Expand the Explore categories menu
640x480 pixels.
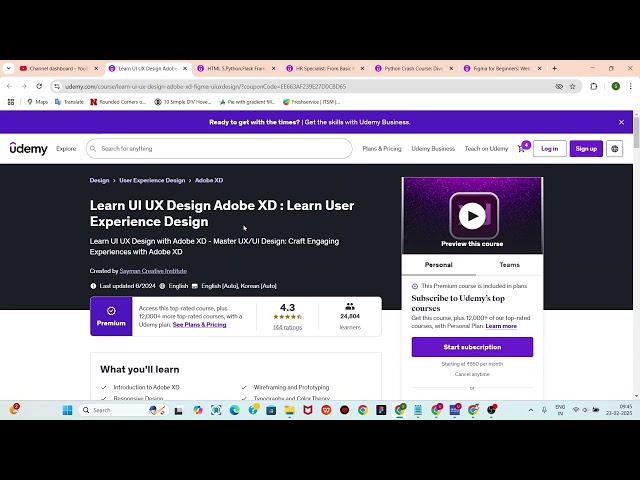tap(66, 149)
